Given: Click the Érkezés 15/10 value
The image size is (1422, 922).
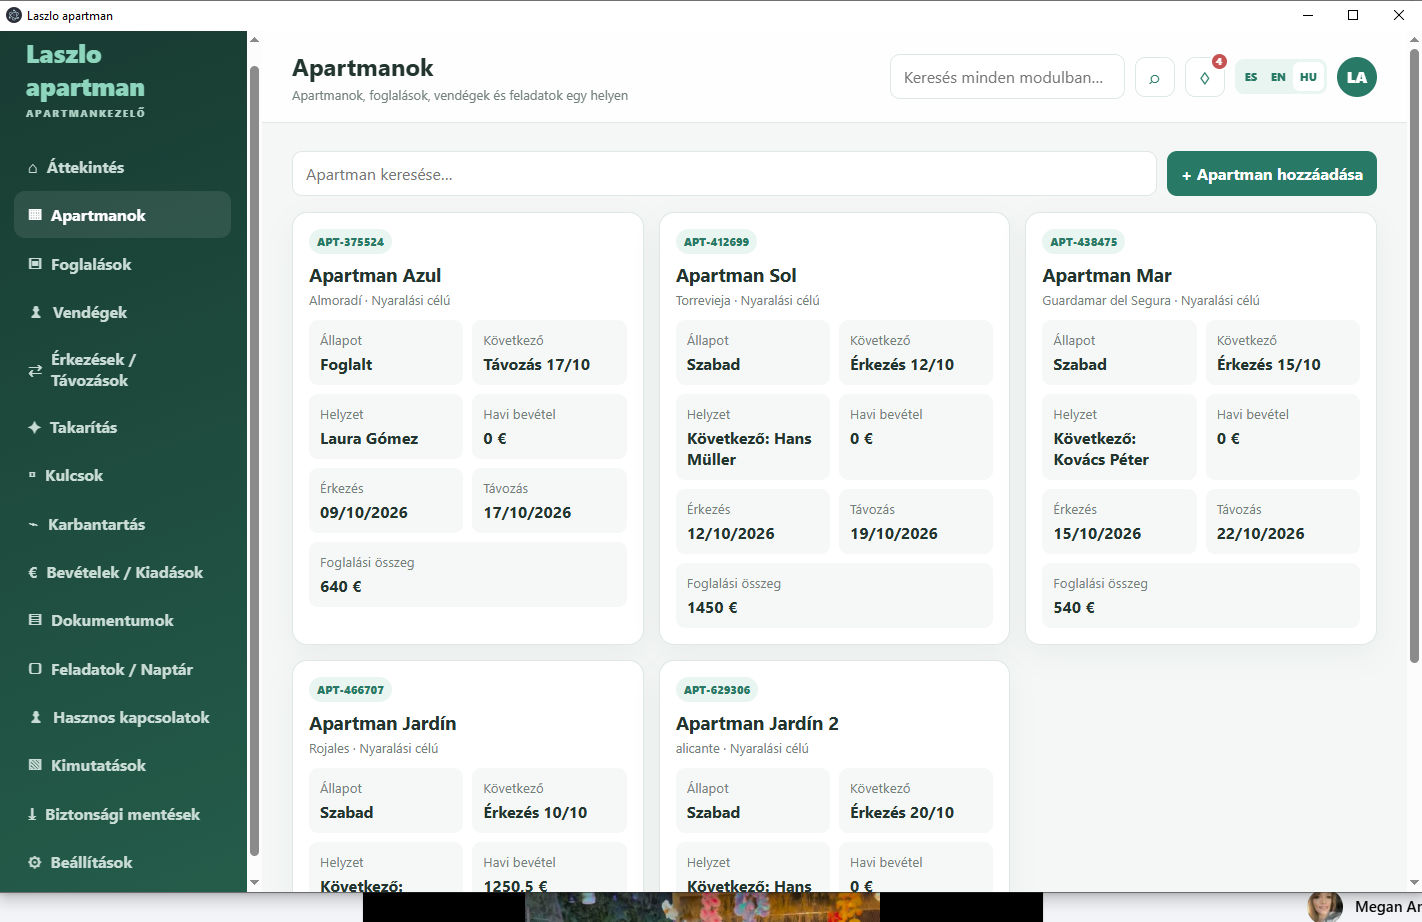Looking at the screenshot, I should [1269, 365].
